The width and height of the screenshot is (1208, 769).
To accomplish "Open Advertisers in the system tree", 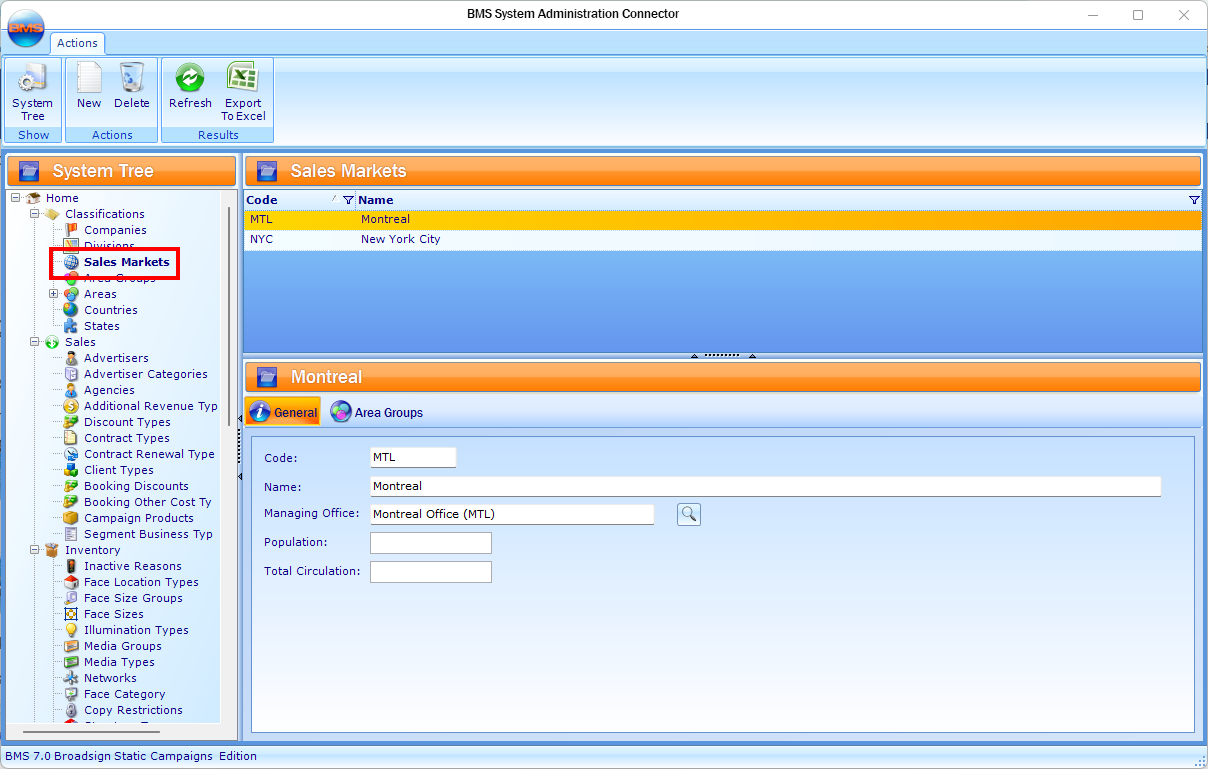I will click(x=116, y=358).
